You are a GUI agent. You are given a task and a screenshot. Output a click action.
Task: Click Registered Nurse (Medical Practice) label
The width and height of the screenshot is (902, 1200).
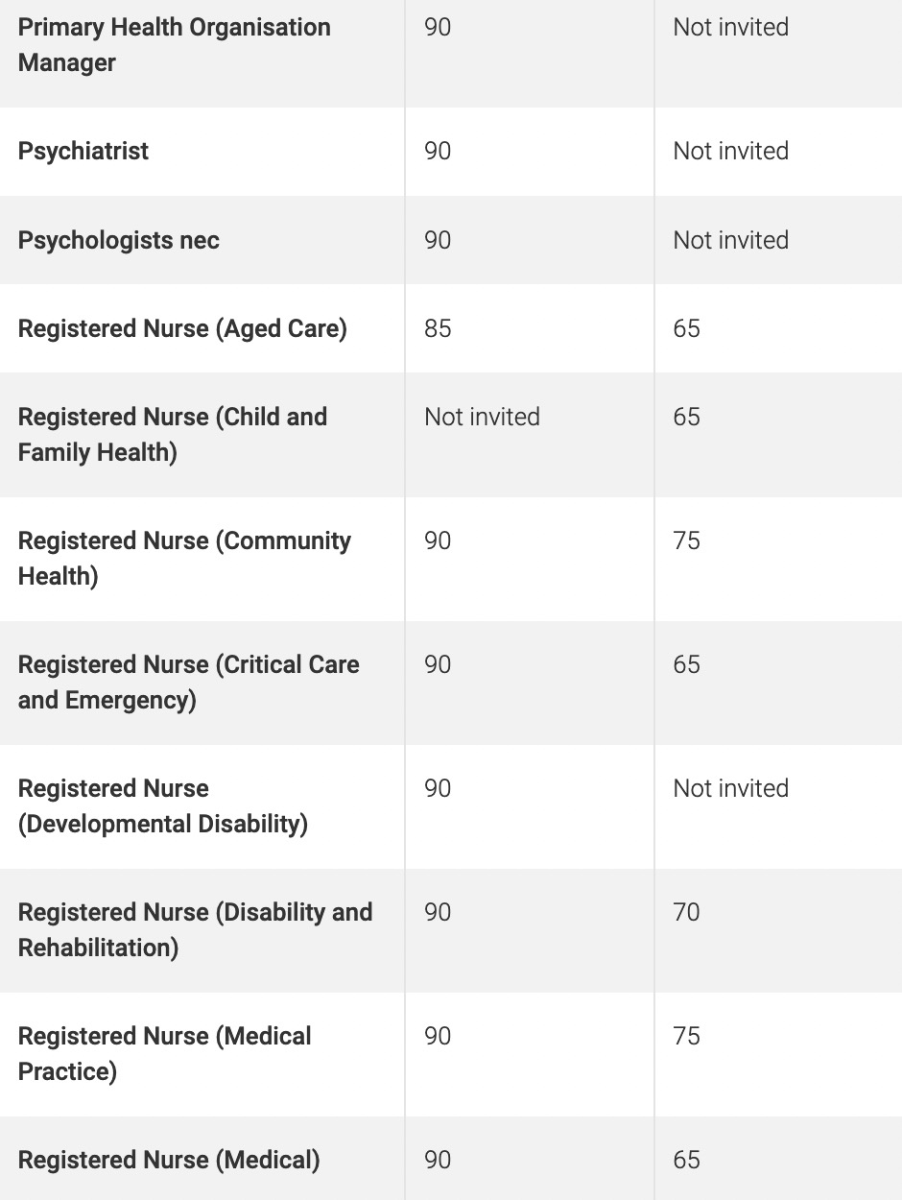(164, 1053)
